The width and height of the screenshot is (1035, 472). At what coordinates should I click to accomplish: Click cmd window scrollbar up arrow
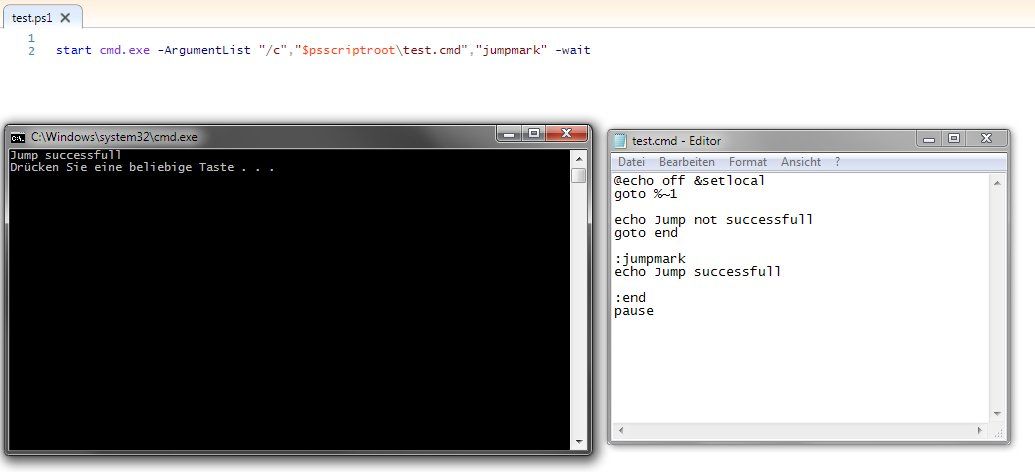pos(579,158)
